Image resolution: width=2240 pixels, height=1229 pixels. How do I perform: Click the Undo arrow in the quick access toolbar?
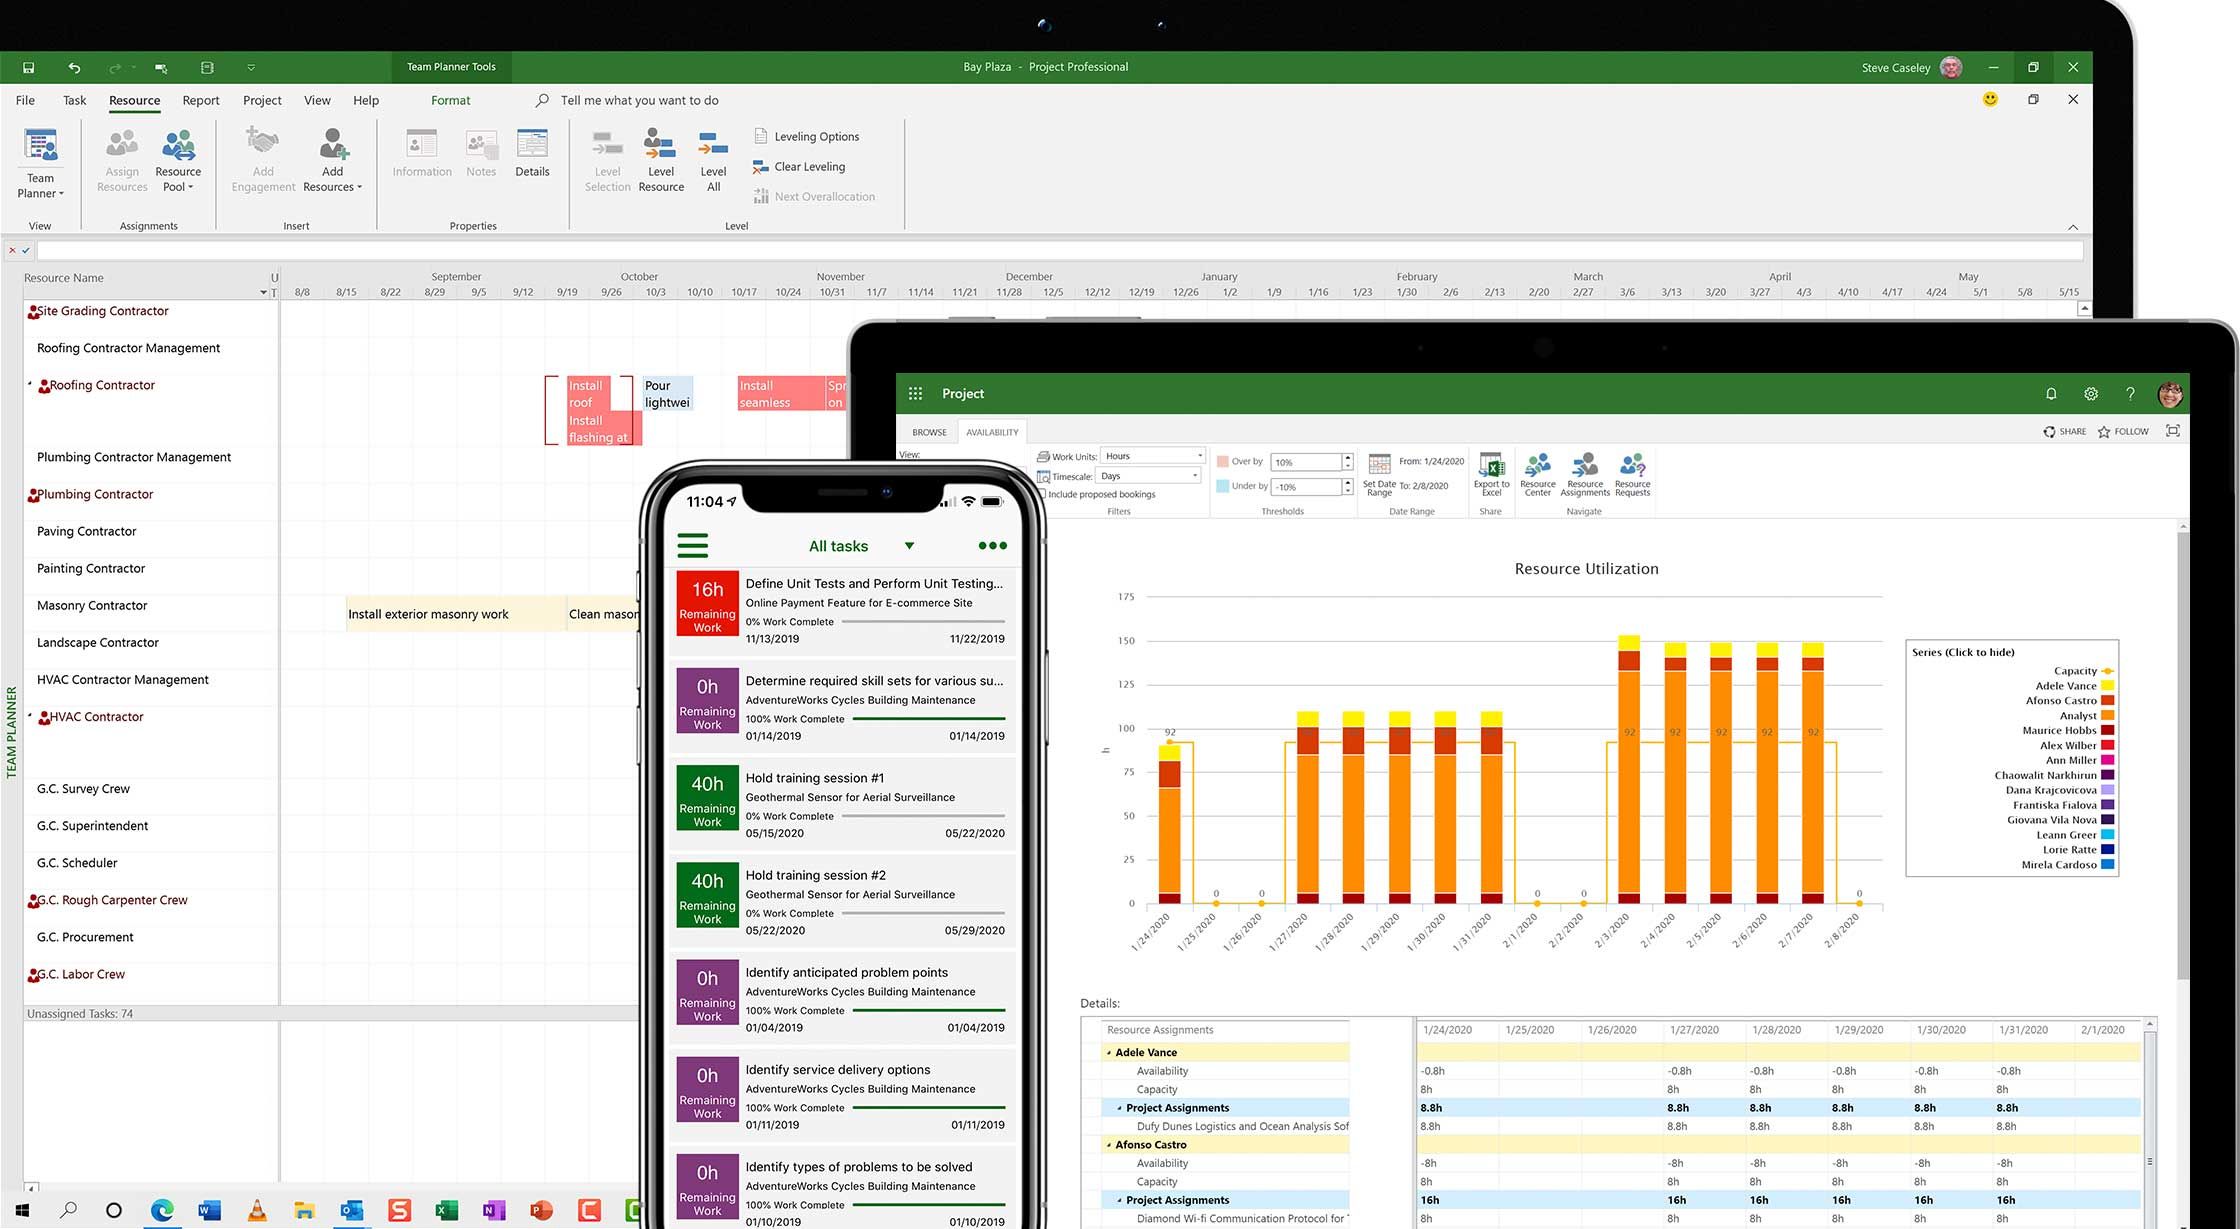coord(74,68)
